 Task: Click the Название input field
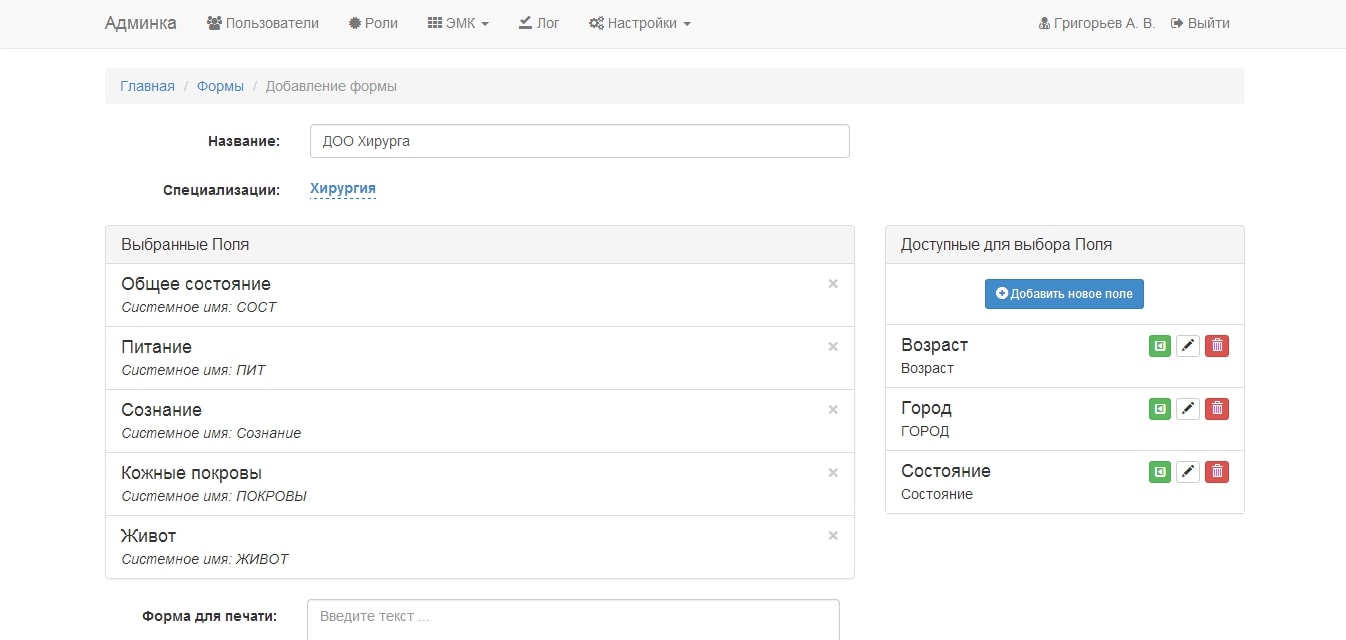pos(580,141)
